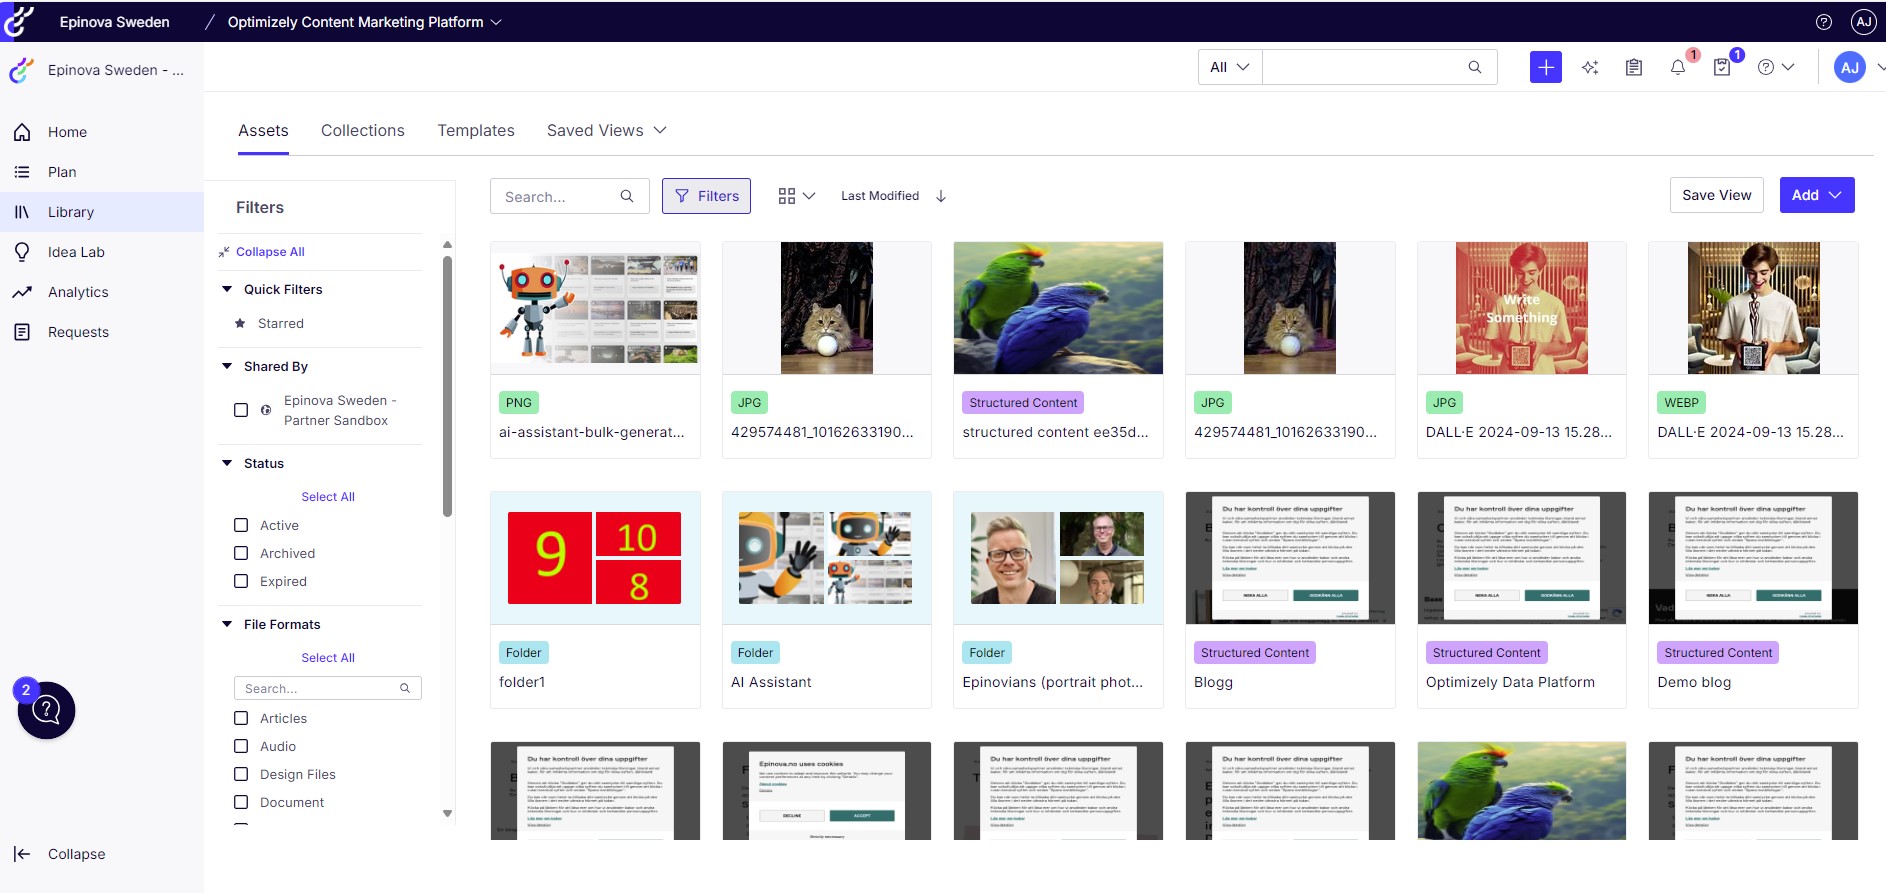Viewport: 1886px width, 893px height.
Task: Click the Epinova Sweden workspace logo icon
Action: coord(21,70)
